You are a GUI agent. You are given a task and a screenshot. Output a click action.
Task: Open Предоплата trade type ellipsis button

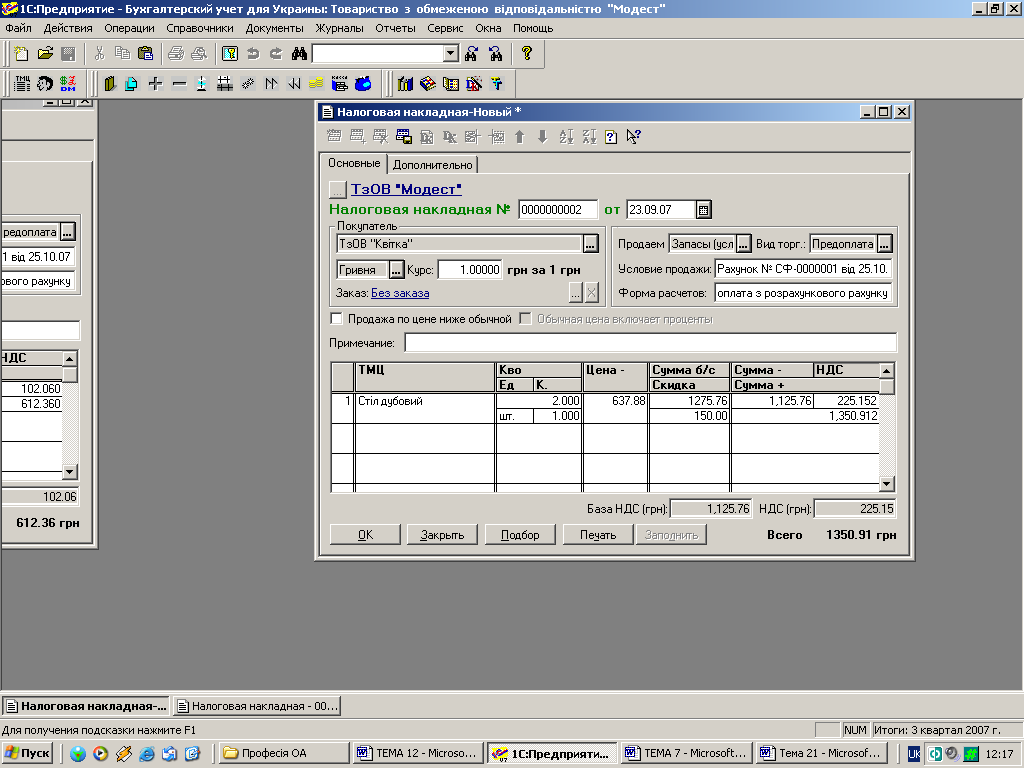[884, 244]
